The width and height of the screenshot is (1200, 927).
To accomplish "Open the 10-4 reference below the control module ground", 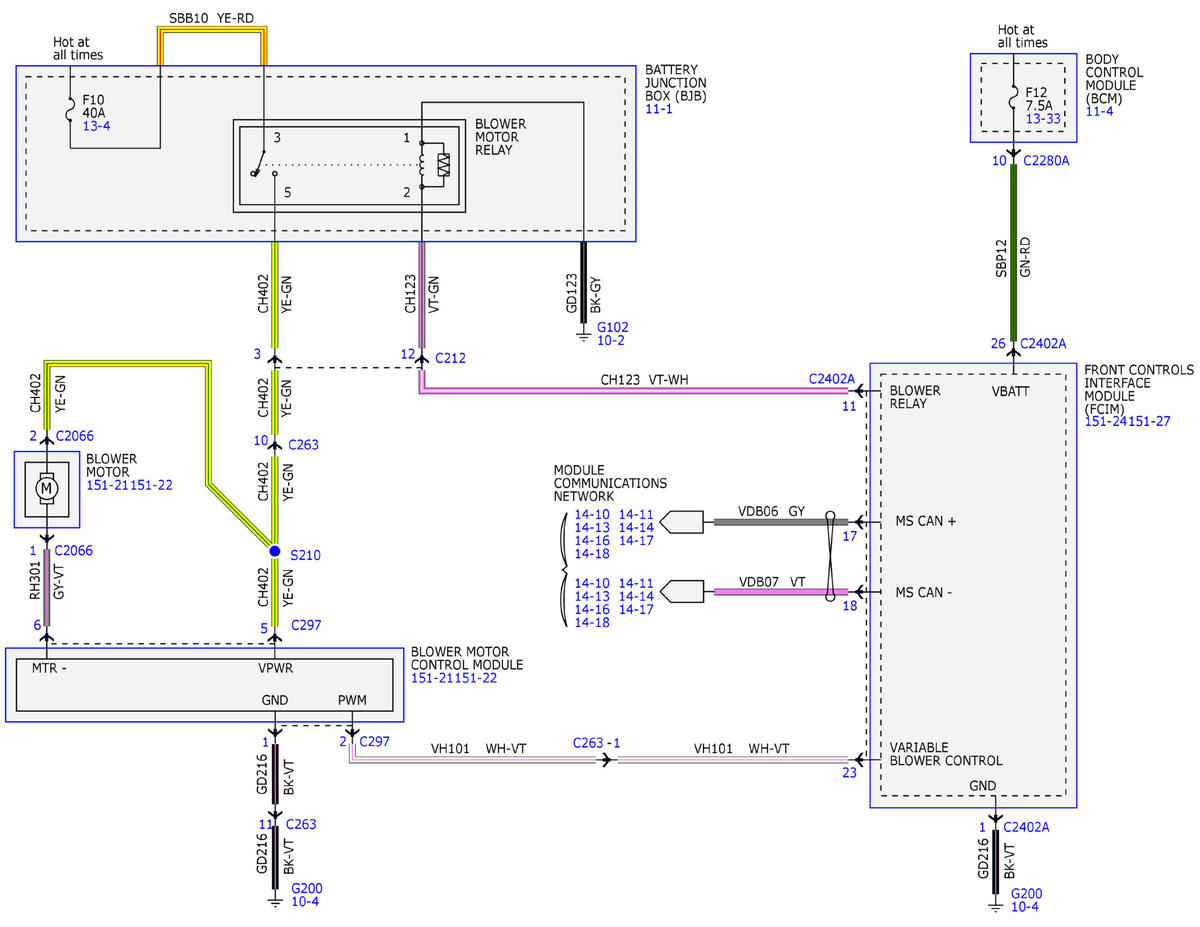I will (304, 902).
